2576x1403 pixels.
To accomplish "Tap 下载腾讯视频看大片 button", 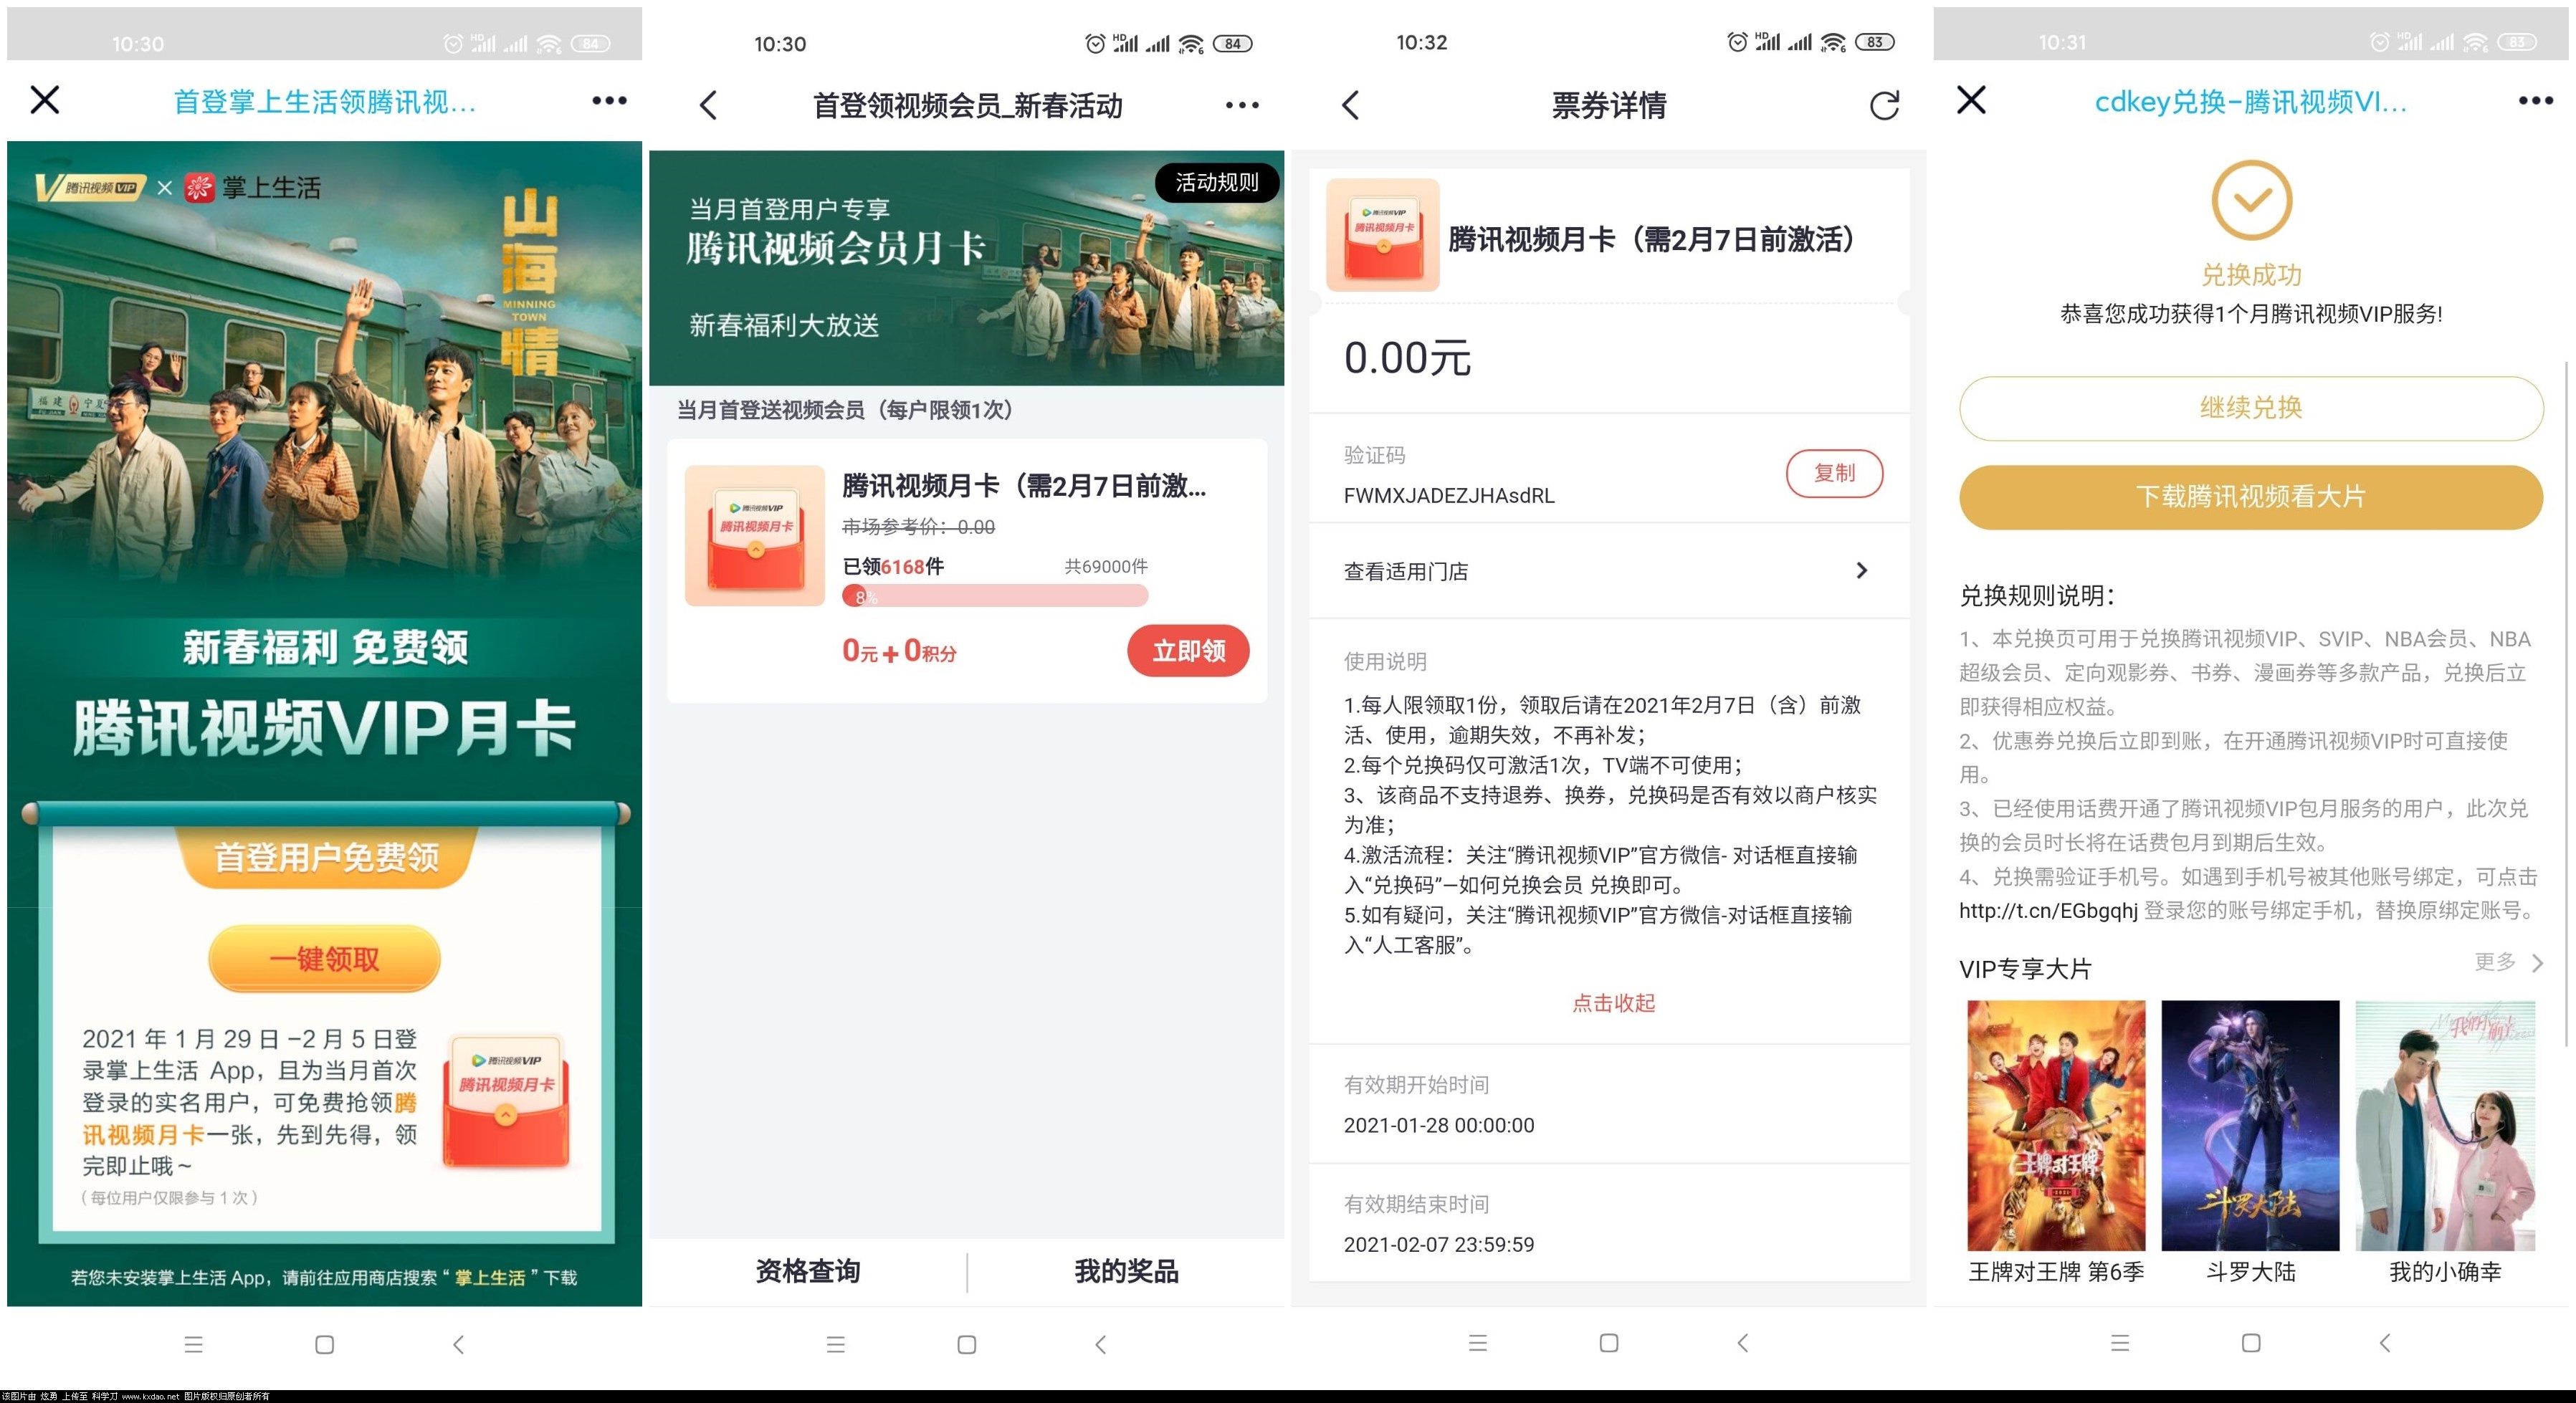I will (2251, 497).
